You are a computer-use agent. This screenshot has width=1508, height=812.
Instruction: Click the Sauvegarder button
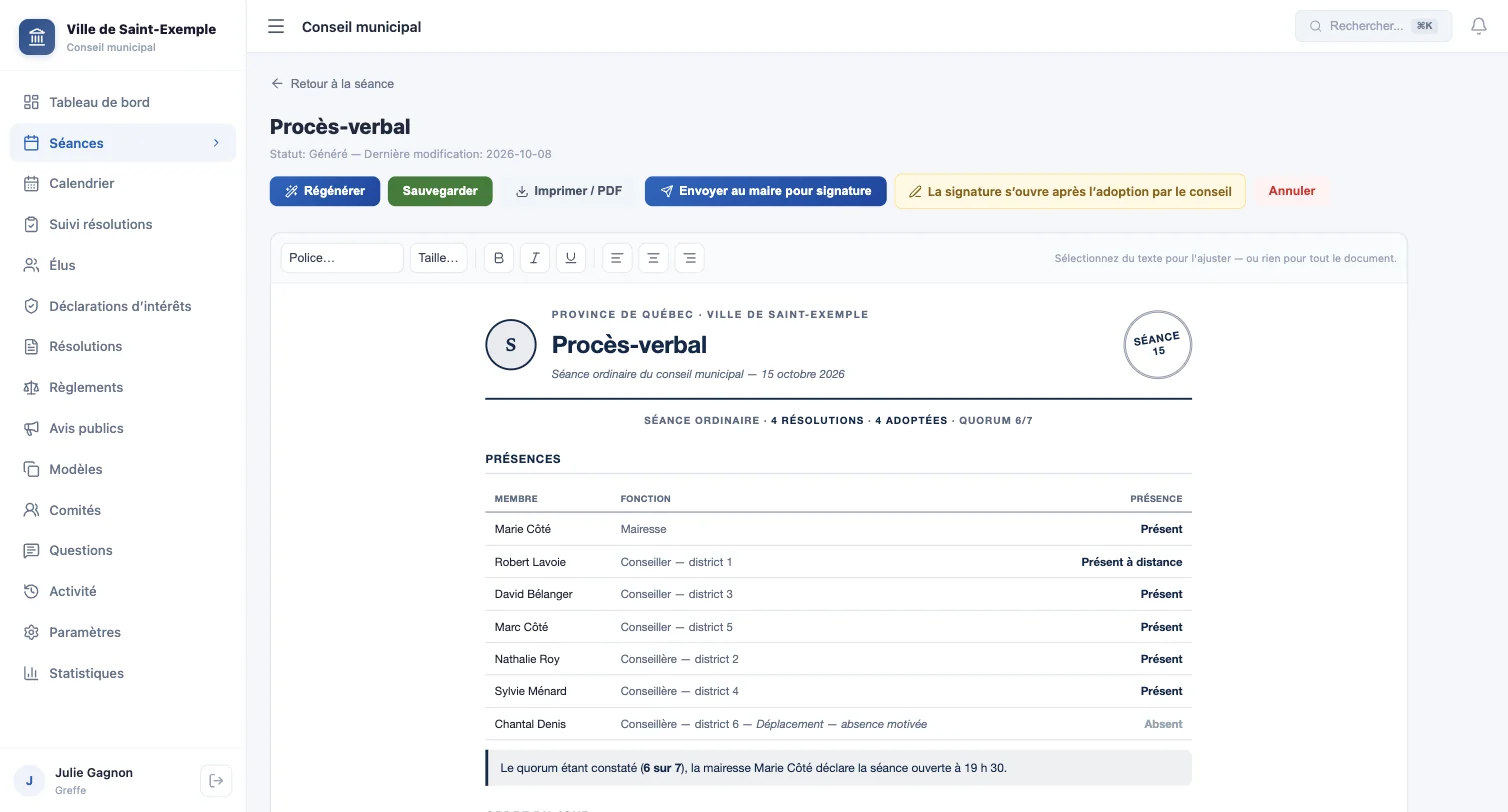[440, 191]
